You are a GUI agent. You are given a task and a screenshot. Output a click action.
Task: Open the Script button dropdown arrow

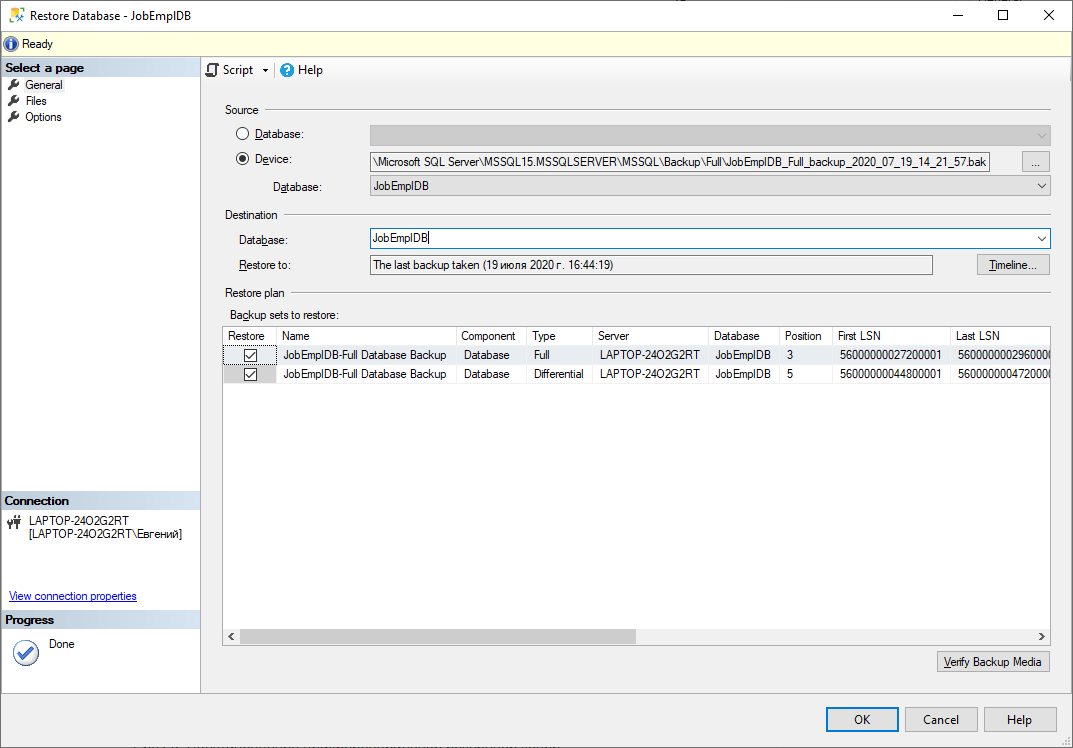coord(266,70)
